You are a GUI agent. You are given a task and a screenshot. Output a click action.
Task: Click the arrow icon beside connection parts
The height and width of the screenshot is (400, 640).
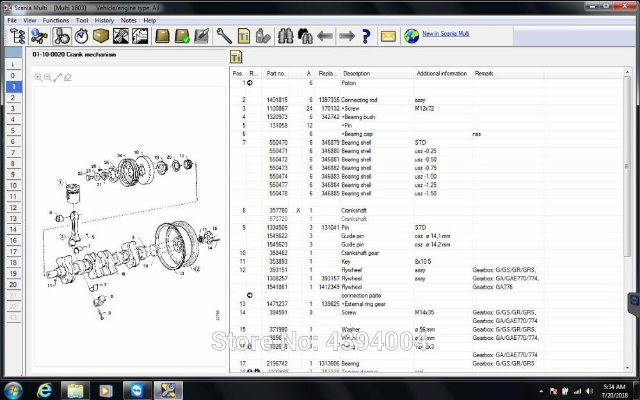point(250,295)
